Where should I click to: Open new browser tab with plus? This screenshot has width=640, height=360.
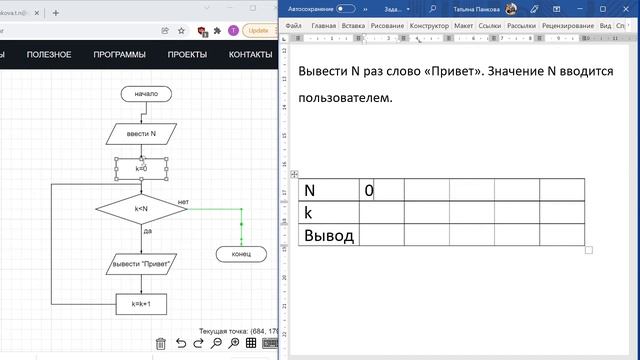(x=56, y=13)
